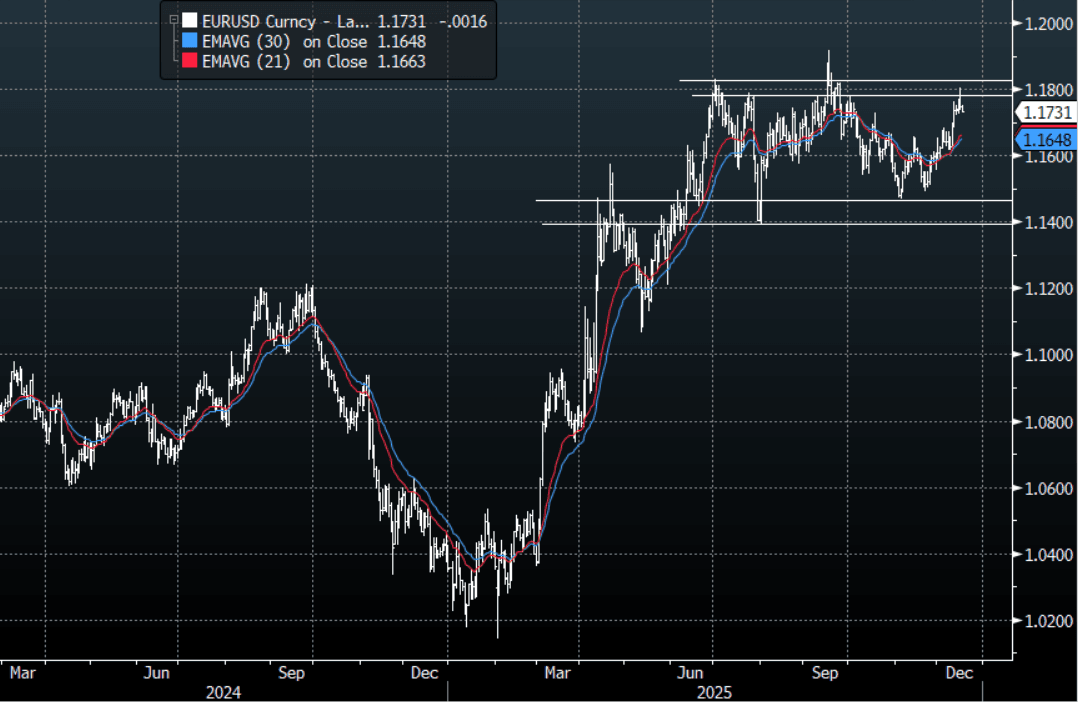This screenshot has height=702, width=1078.
Task: Click the 1.1400 label on price axis
Action: click(x=1046, y=222)
